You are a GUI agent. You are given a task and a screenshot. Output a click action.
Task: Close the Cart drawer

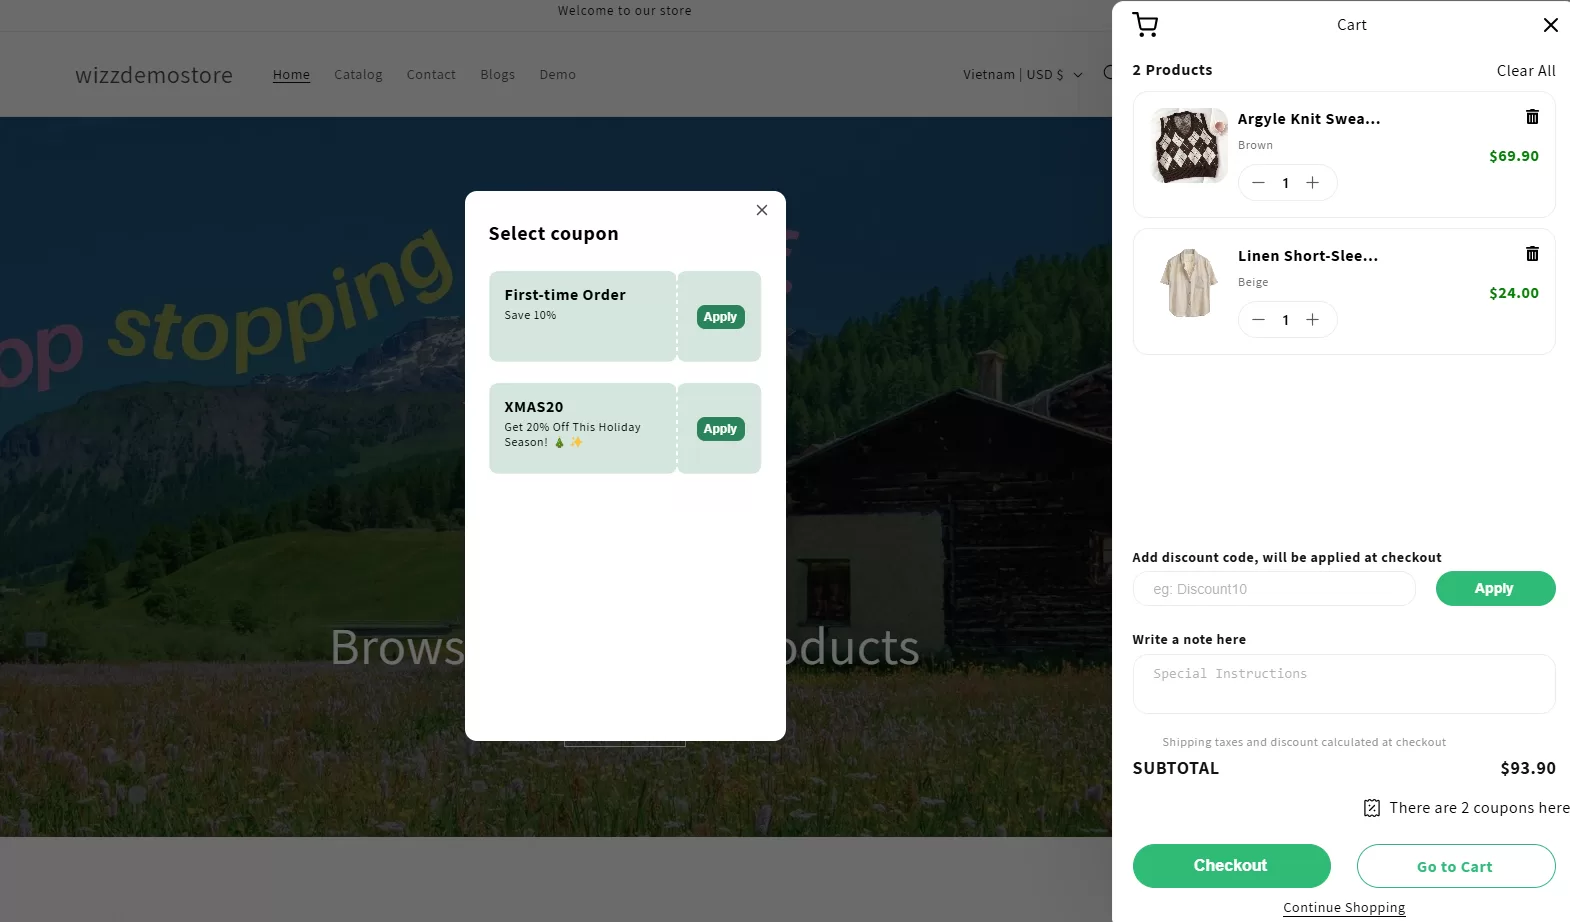[x=1551, y=25]
